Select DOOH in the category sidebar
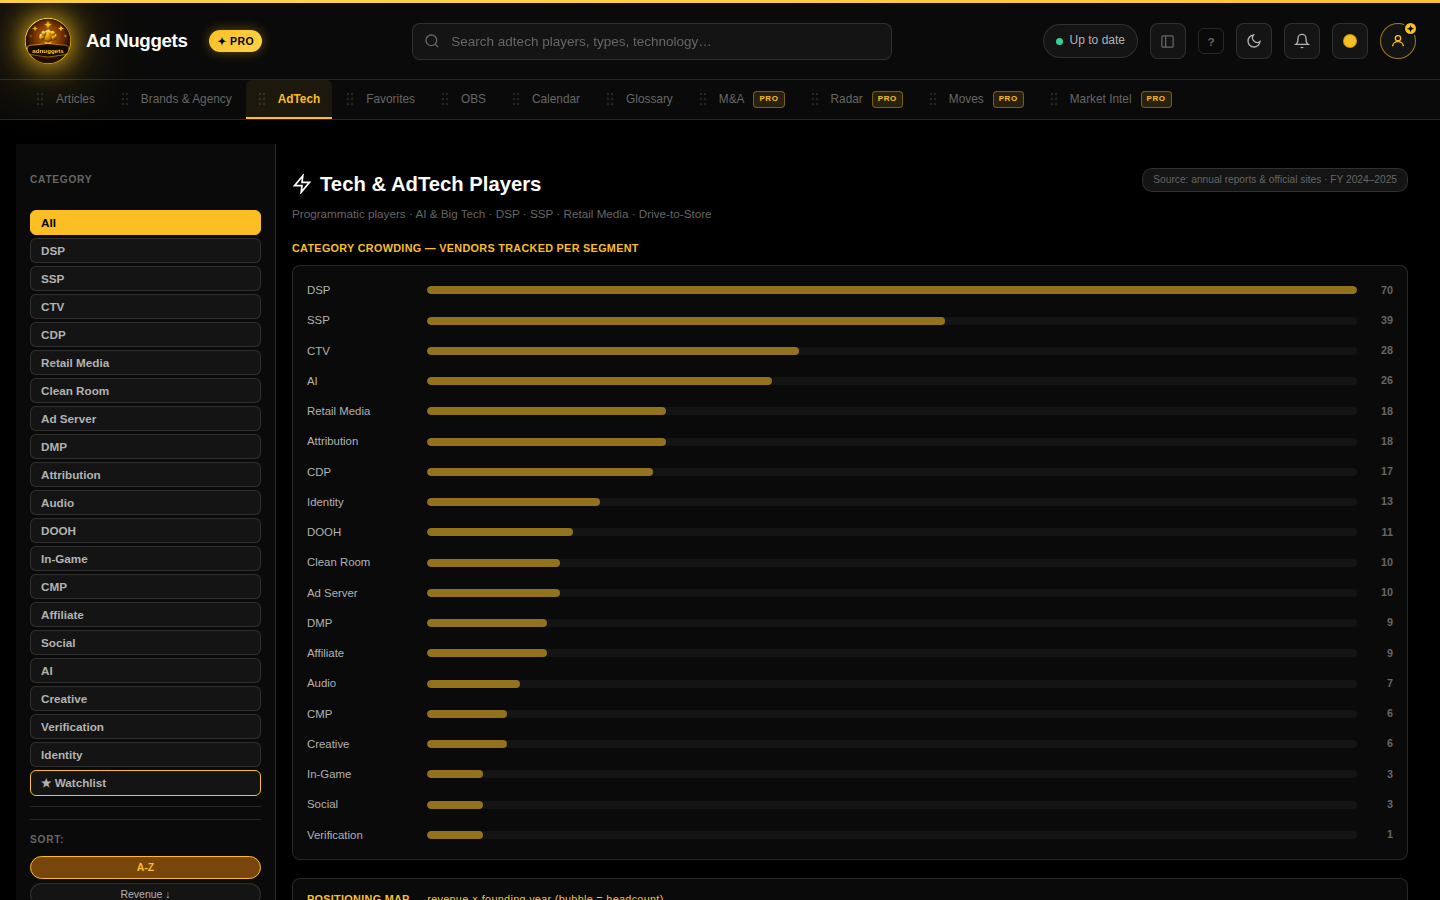The image size is (1440, 900). [x=145, y=531]
